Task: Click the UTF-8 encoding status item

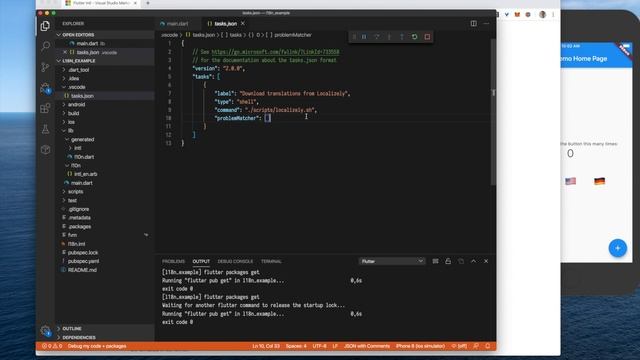Action: [x=319, y=346]
